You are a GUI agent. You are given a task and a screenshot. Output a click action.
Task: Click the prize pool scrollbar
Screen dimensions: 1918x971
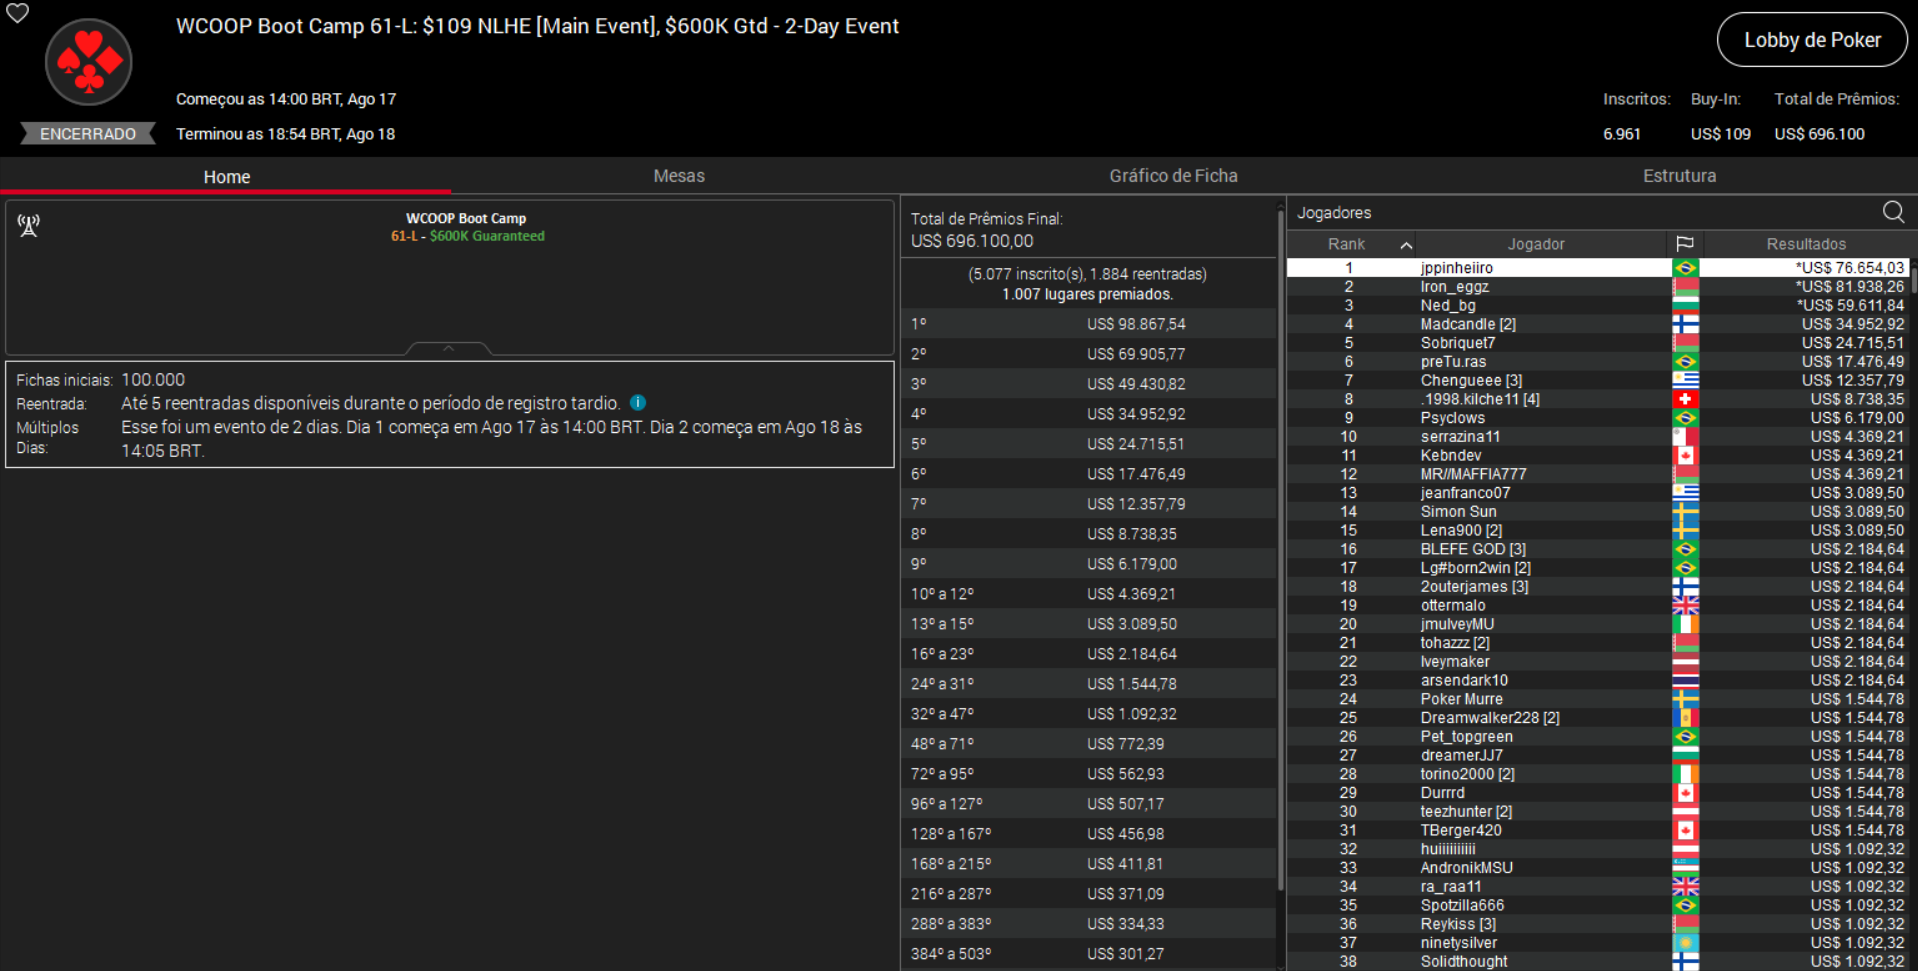point(1281,550)
